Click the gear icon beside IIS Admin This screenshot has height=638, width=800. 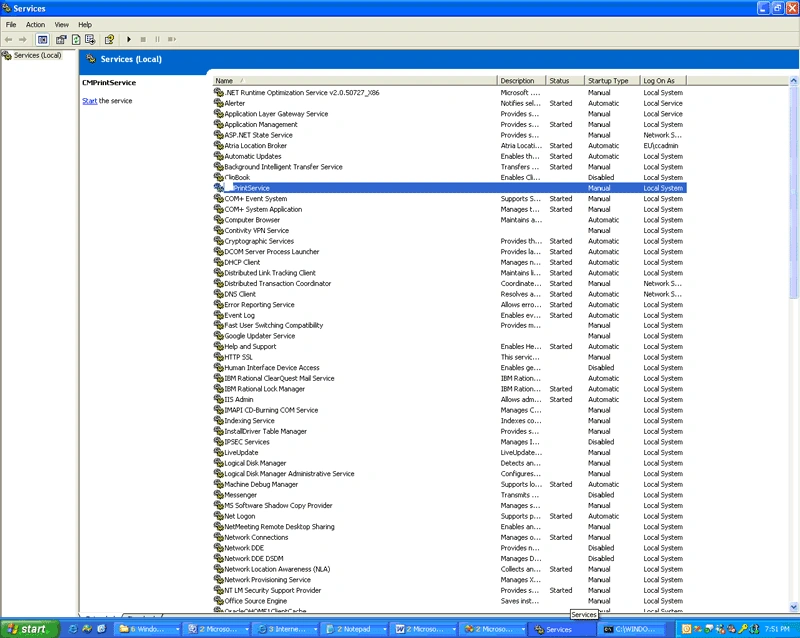[218, 400]
